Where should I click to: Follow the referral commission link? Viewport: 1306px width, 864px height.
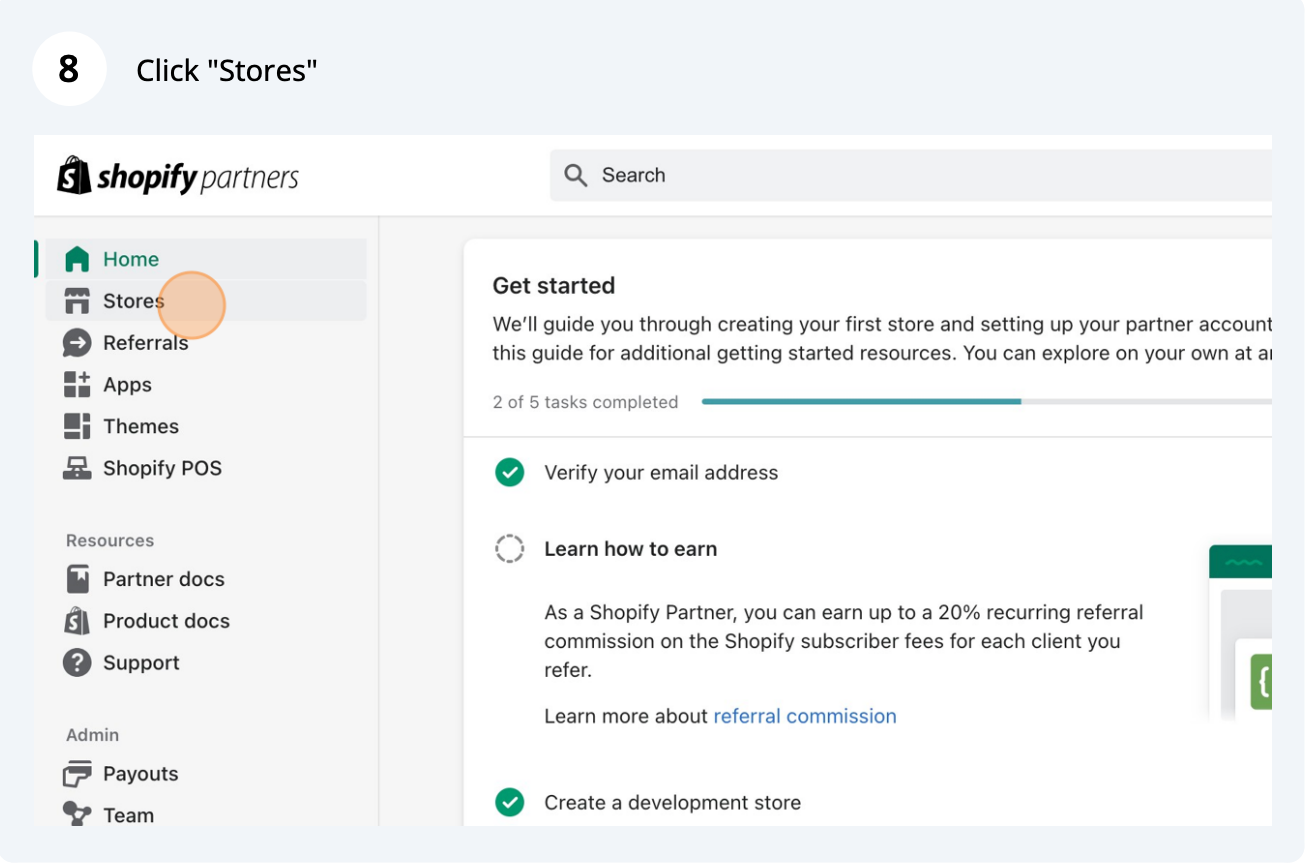805,717
